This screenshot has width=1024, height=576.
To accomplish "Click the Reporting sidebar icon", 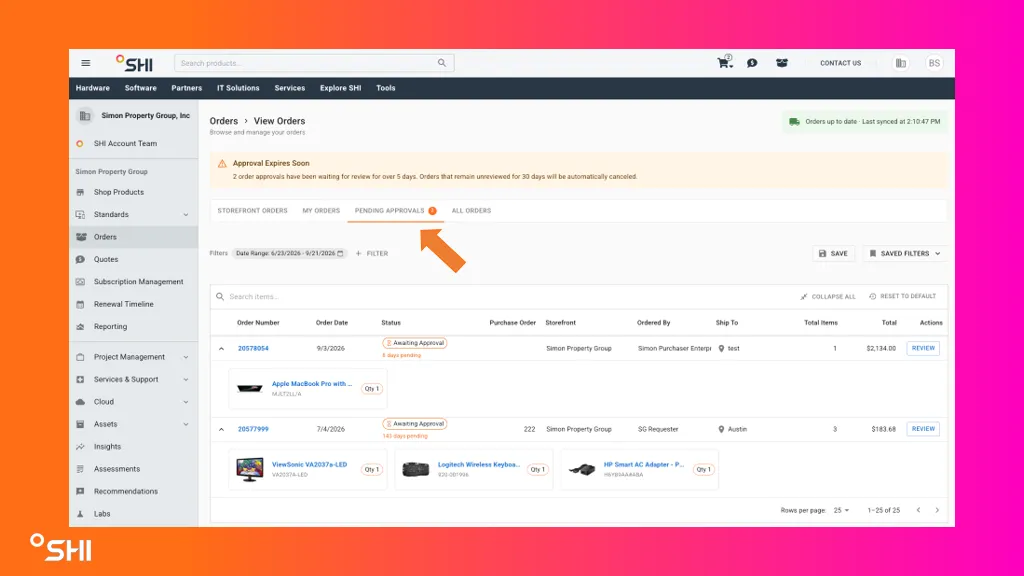I will [x=80, y=327].
